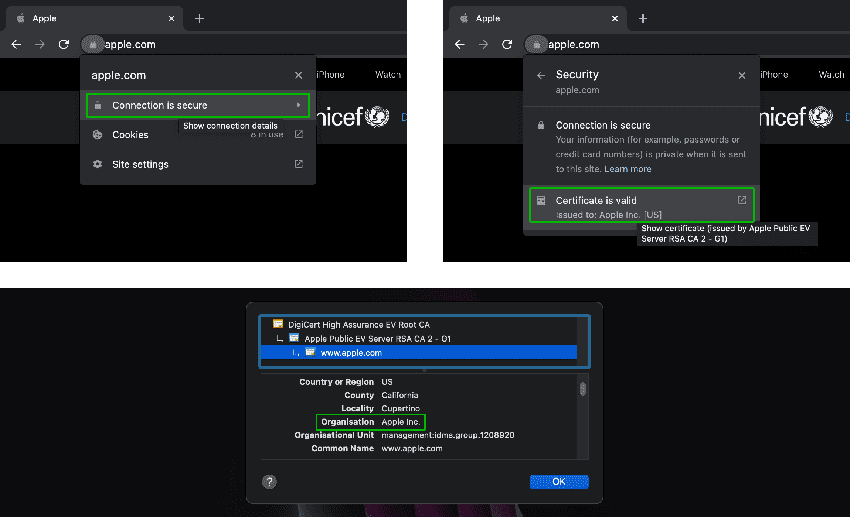The height and width of the screenshot is (517, 850).
Task: Click forward arrow in right browser toolbar
Action: coord(483,44)
